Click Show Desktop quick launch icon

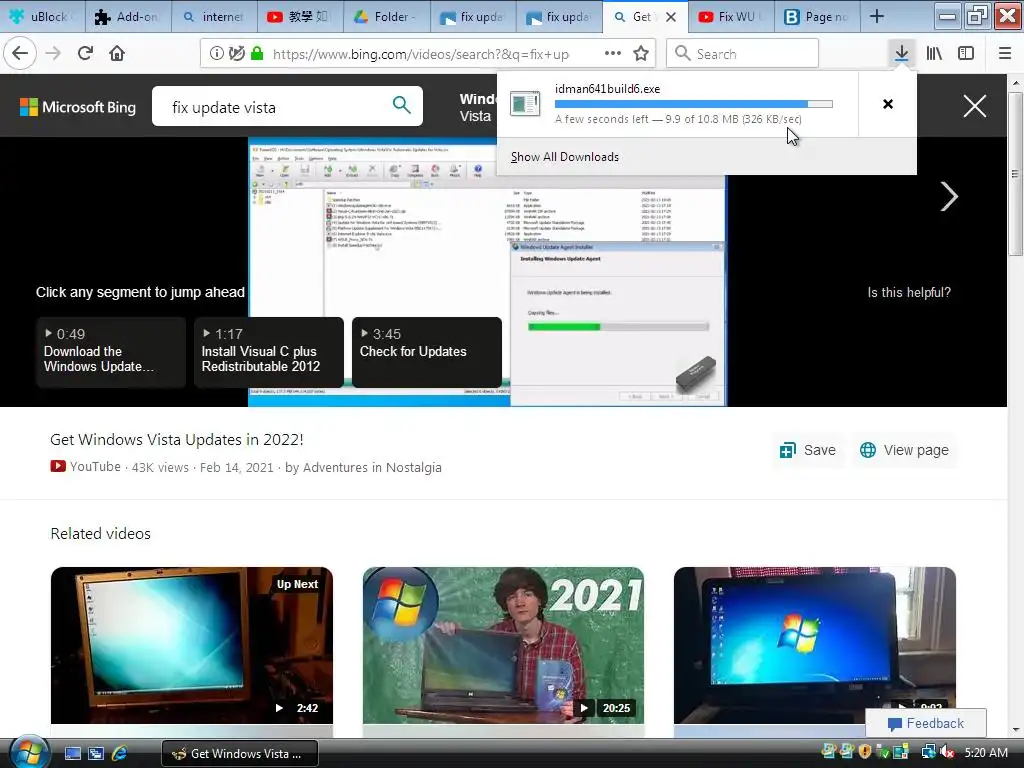[72, 754]
